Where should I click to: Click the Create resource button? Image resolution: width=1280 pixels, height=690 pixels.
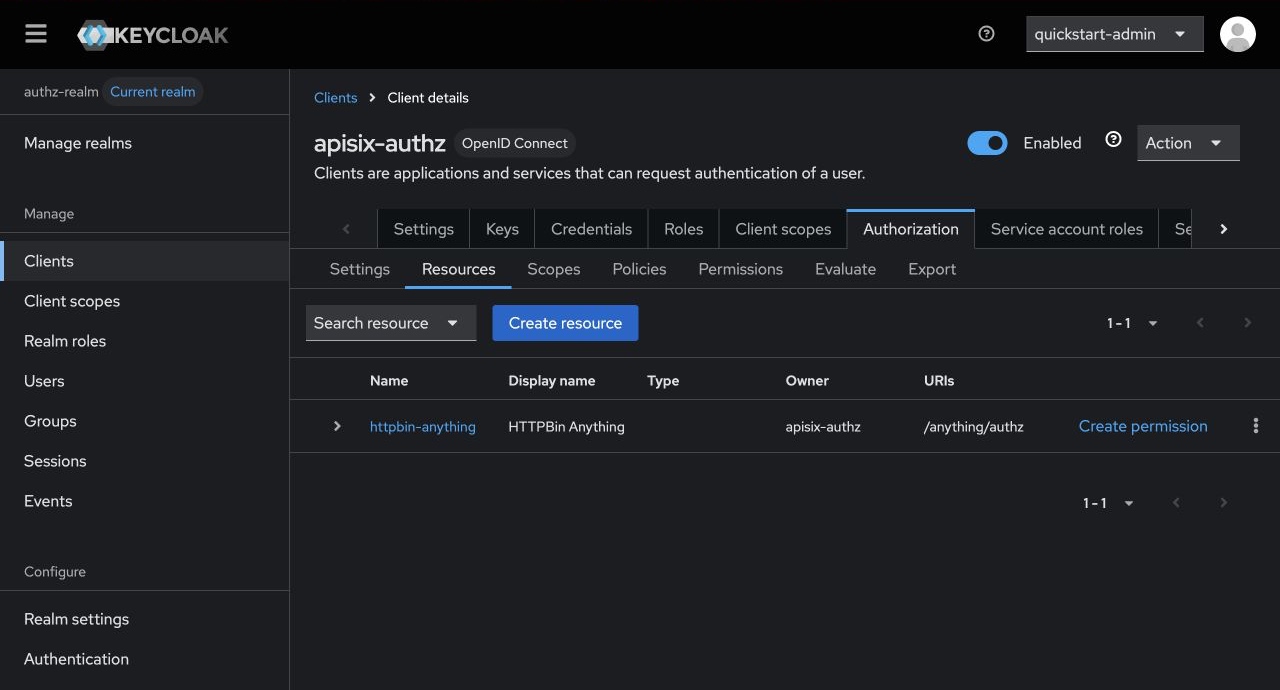pyautogui.click(x=565, y=323)
